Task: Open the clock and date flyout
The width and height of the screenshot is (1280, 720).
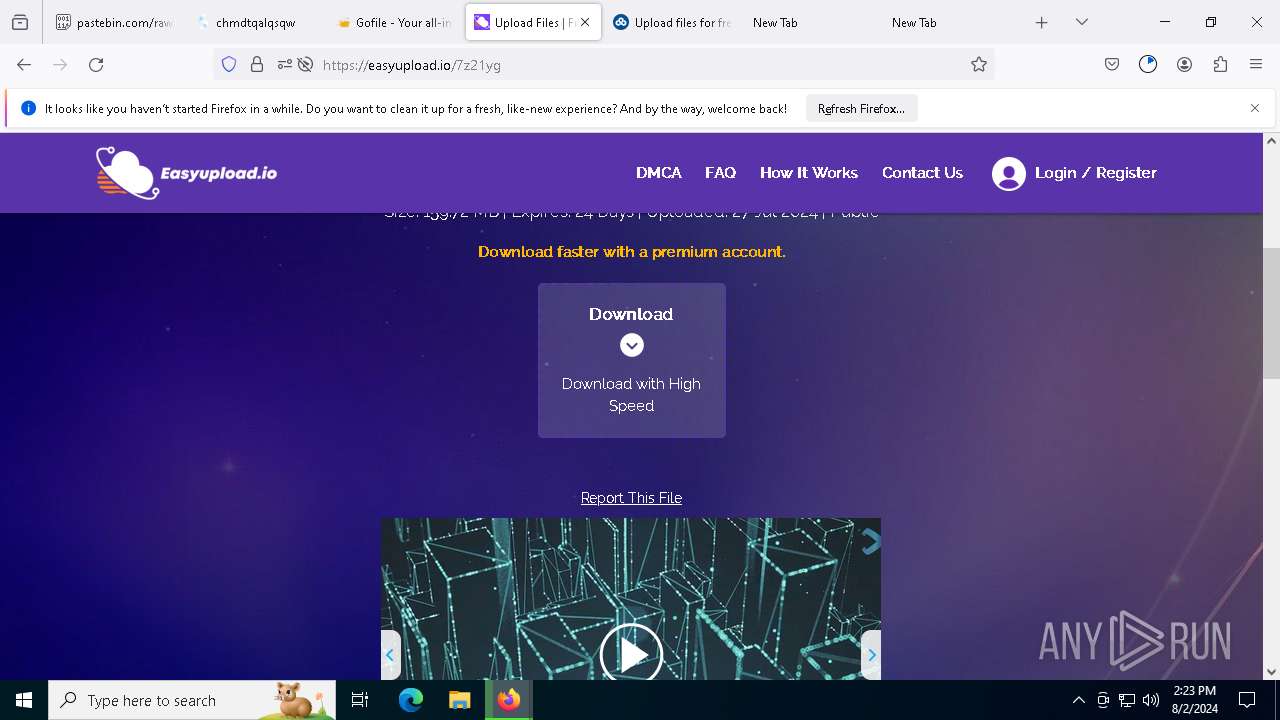Action: tap(1195, 700)
